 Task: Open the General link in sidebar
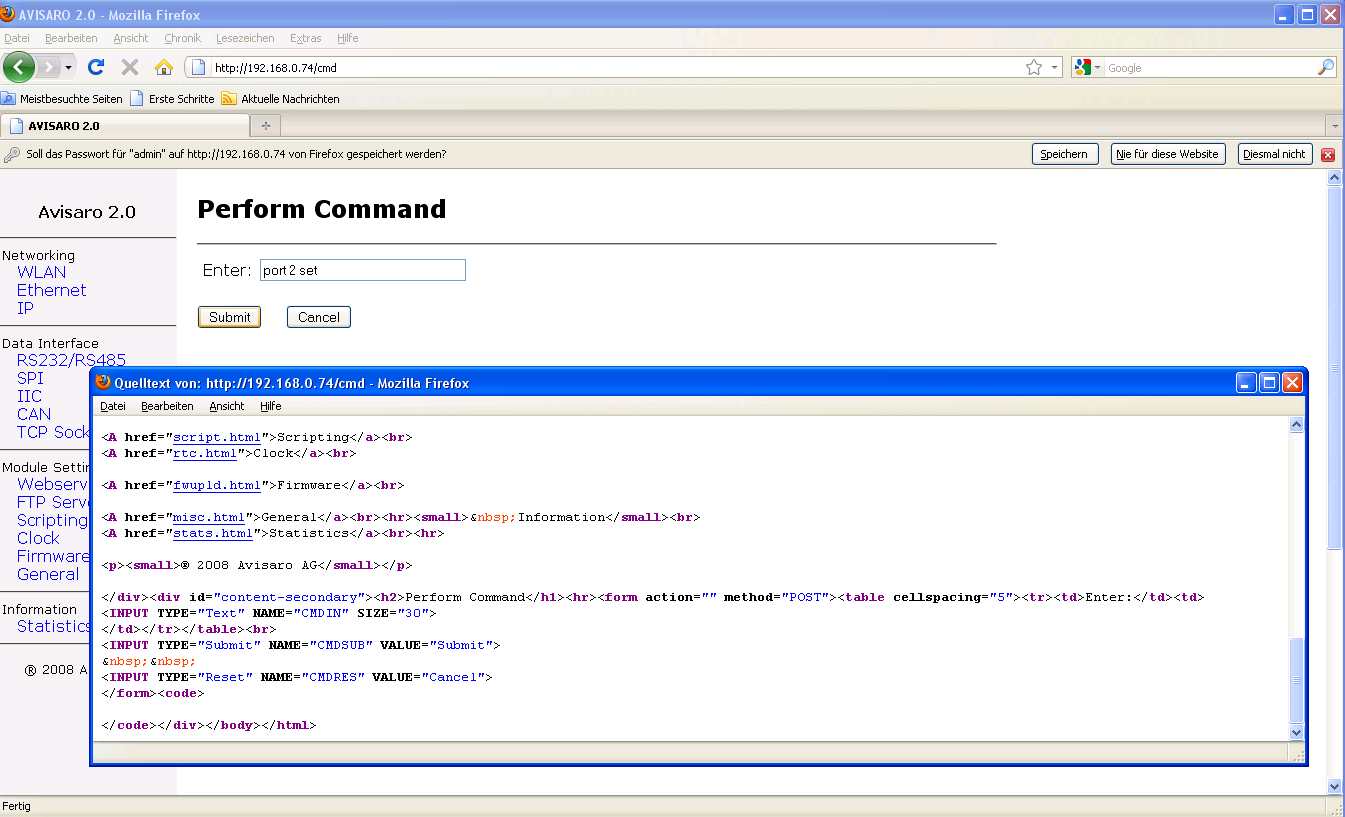coord(48,574)
